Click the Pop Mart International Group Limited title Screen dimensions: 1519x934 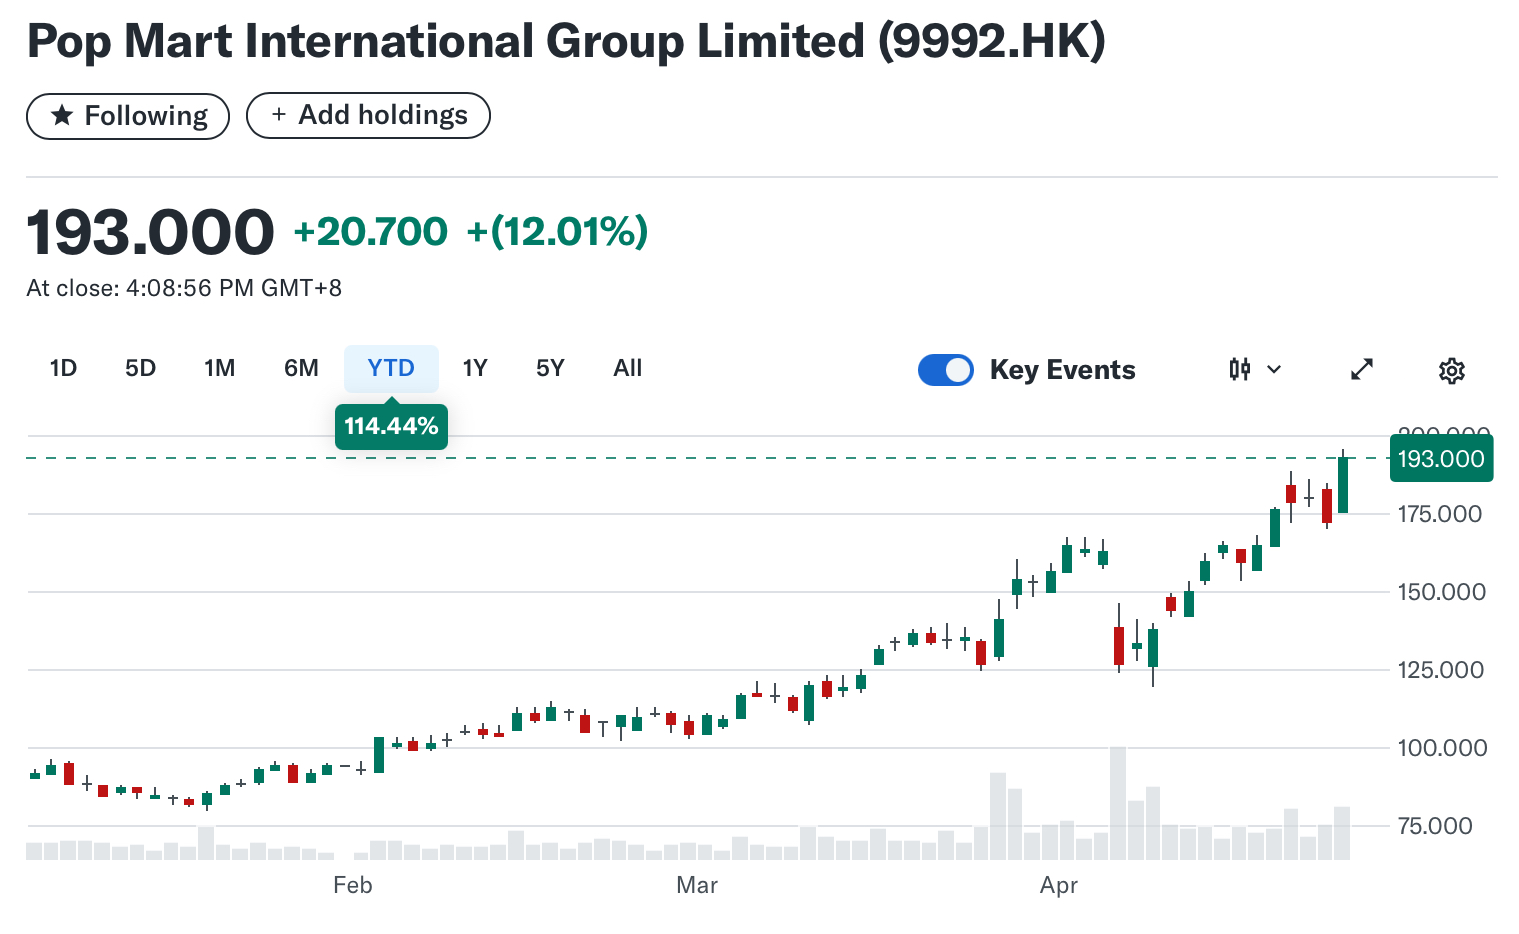566,42
